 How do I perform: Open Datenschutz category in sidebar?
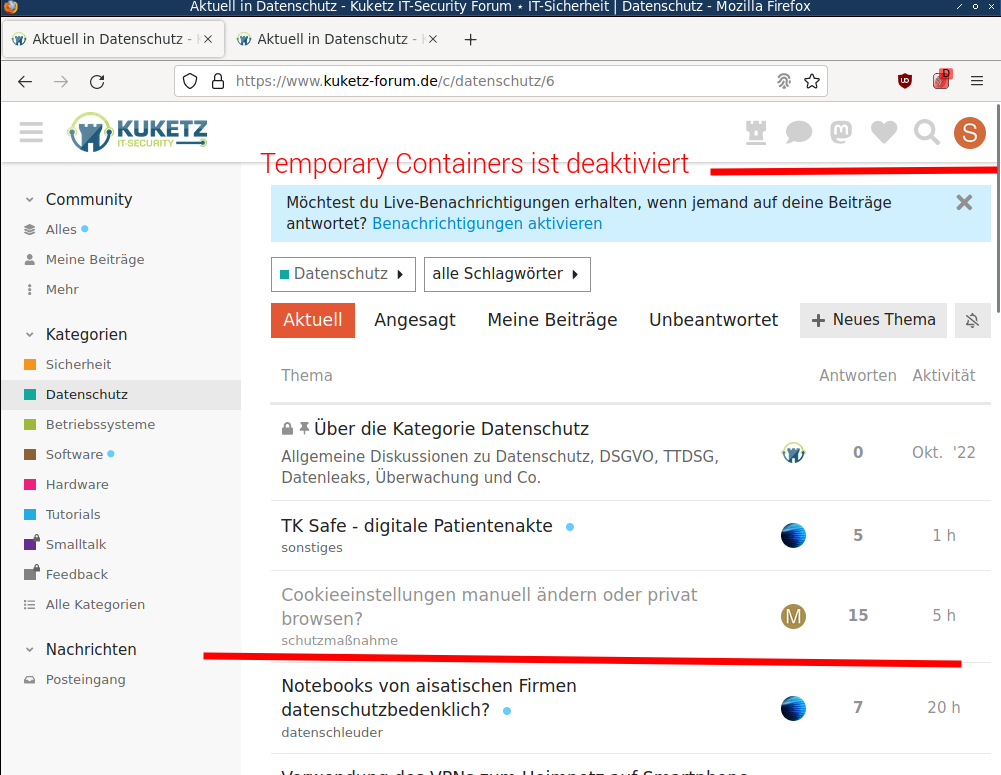[x=121, y=395]
